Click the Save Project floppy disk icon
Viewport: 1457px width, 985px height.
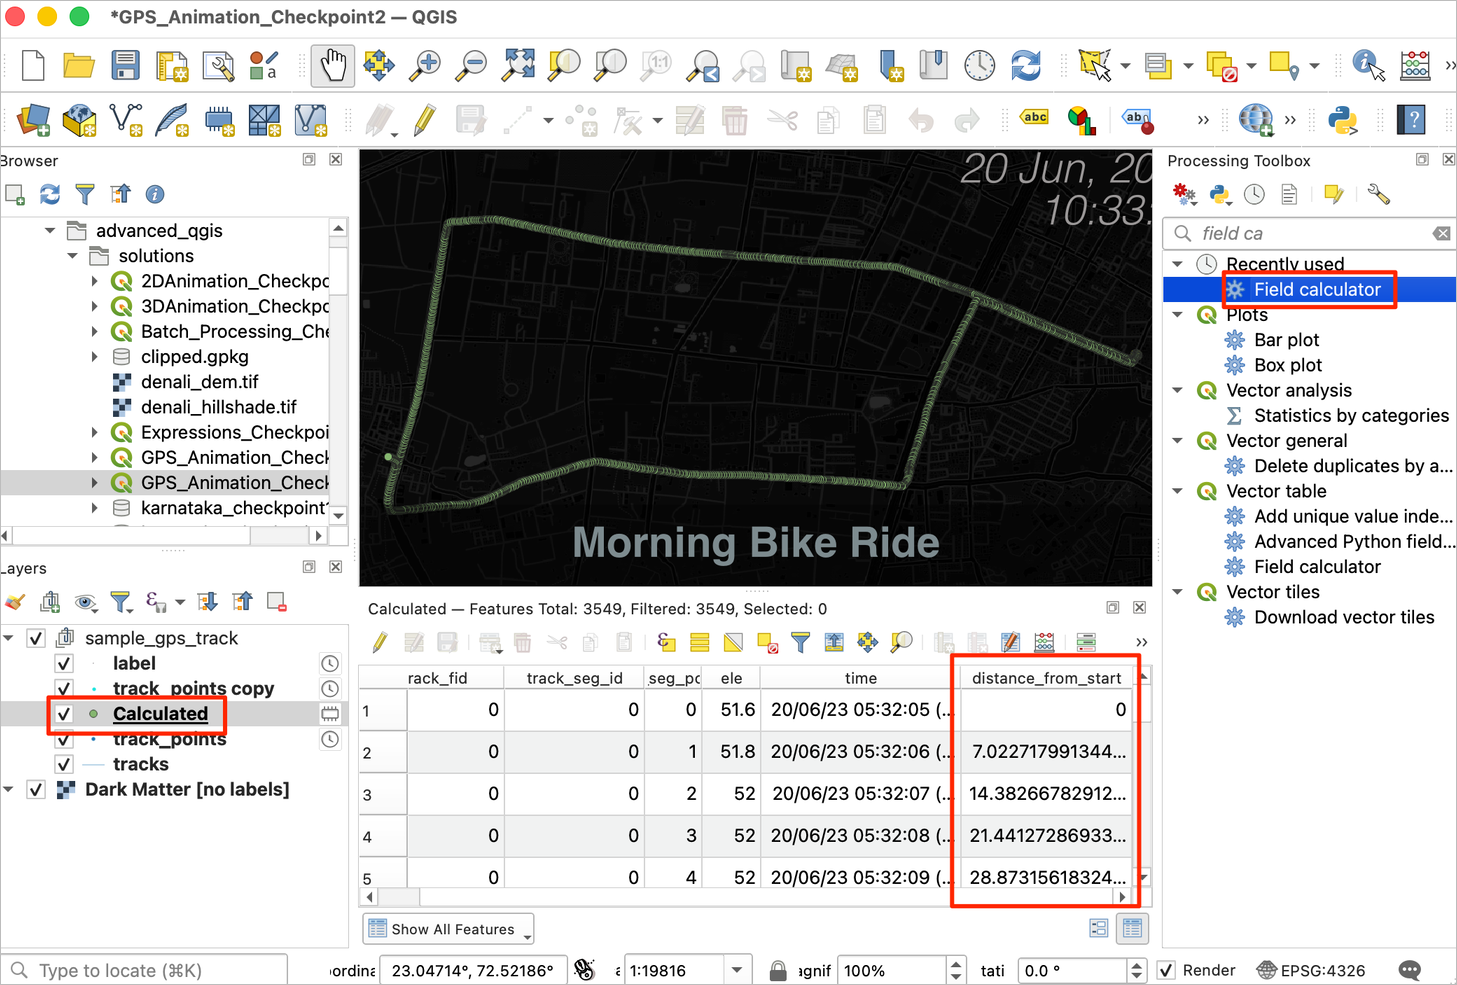pos(125,66)
